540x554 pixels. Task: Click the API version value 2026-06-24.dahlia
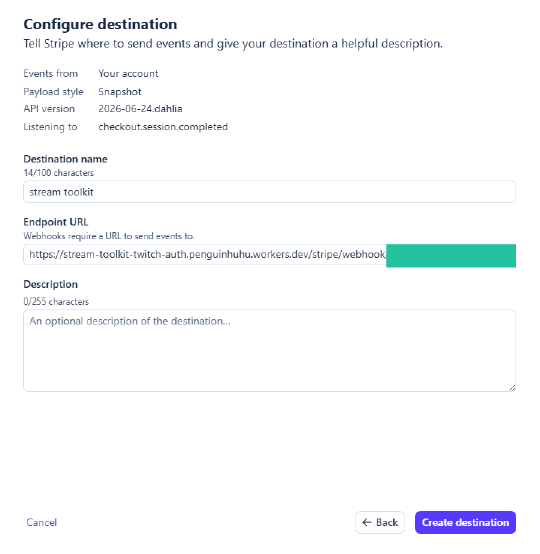(x=140, y=108)
